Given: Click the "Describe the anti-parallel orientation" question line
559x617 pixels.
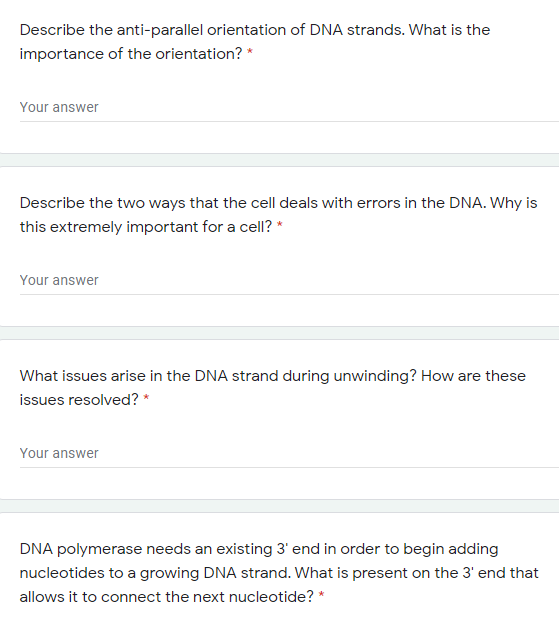Looking at the screenshot, I should pyautogui.click(x=255, y=30).
